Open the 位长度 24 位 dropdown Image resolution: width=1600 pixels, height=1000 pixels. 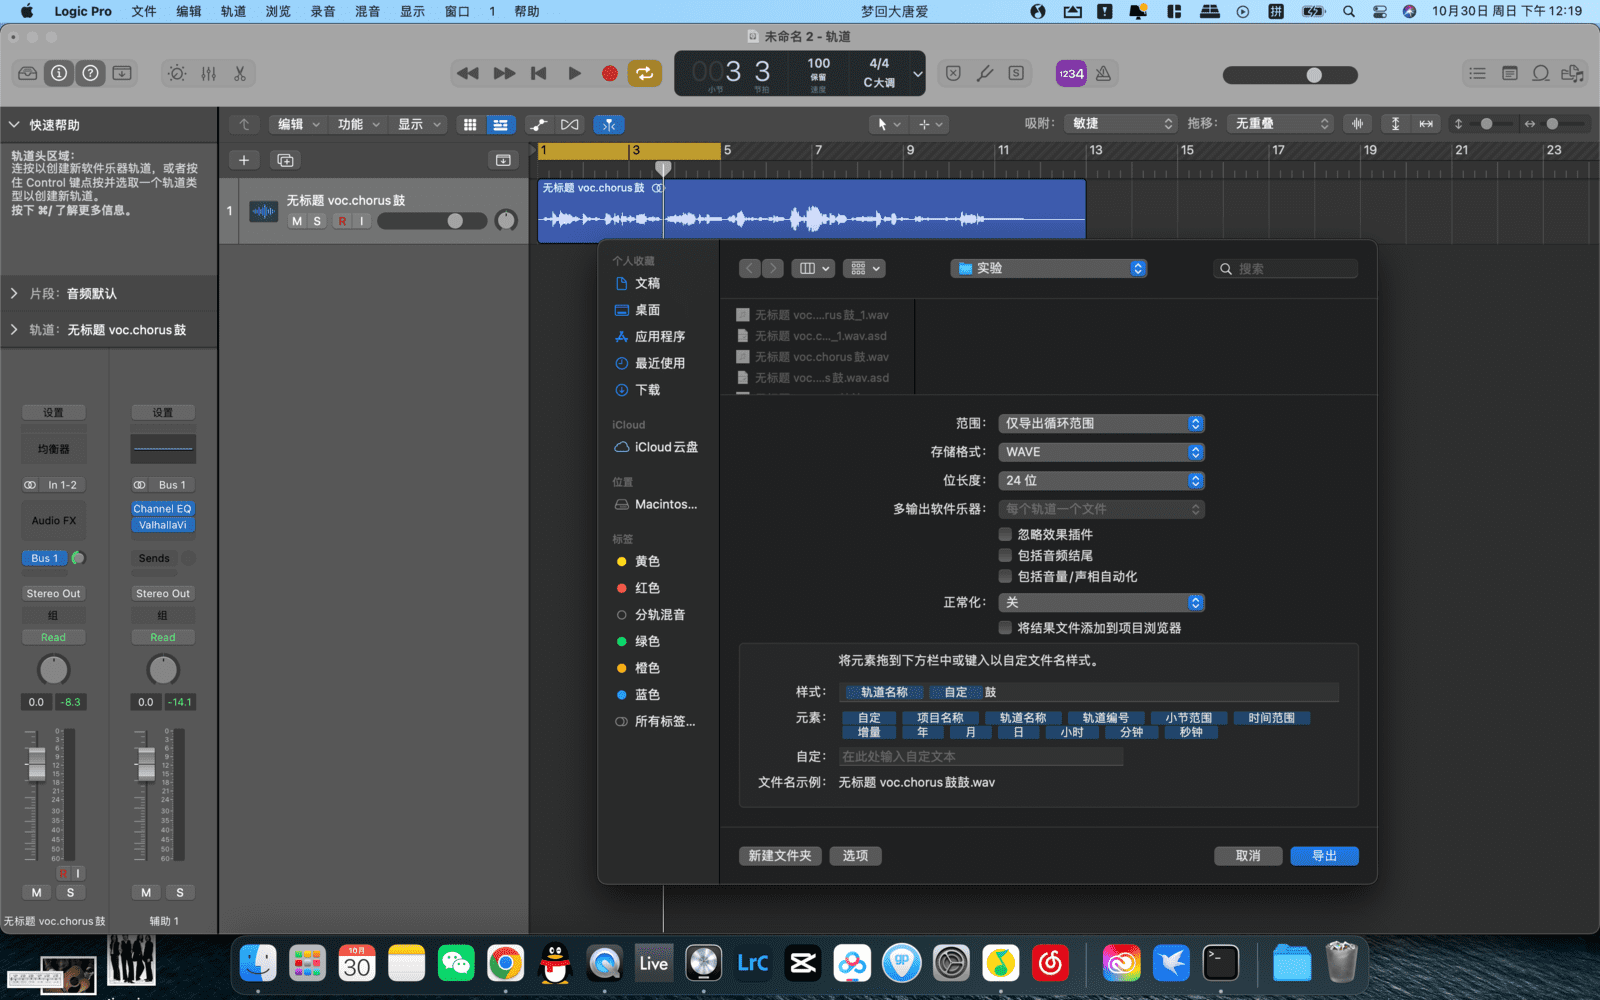pyautogui.click(x=1102, y=481)
